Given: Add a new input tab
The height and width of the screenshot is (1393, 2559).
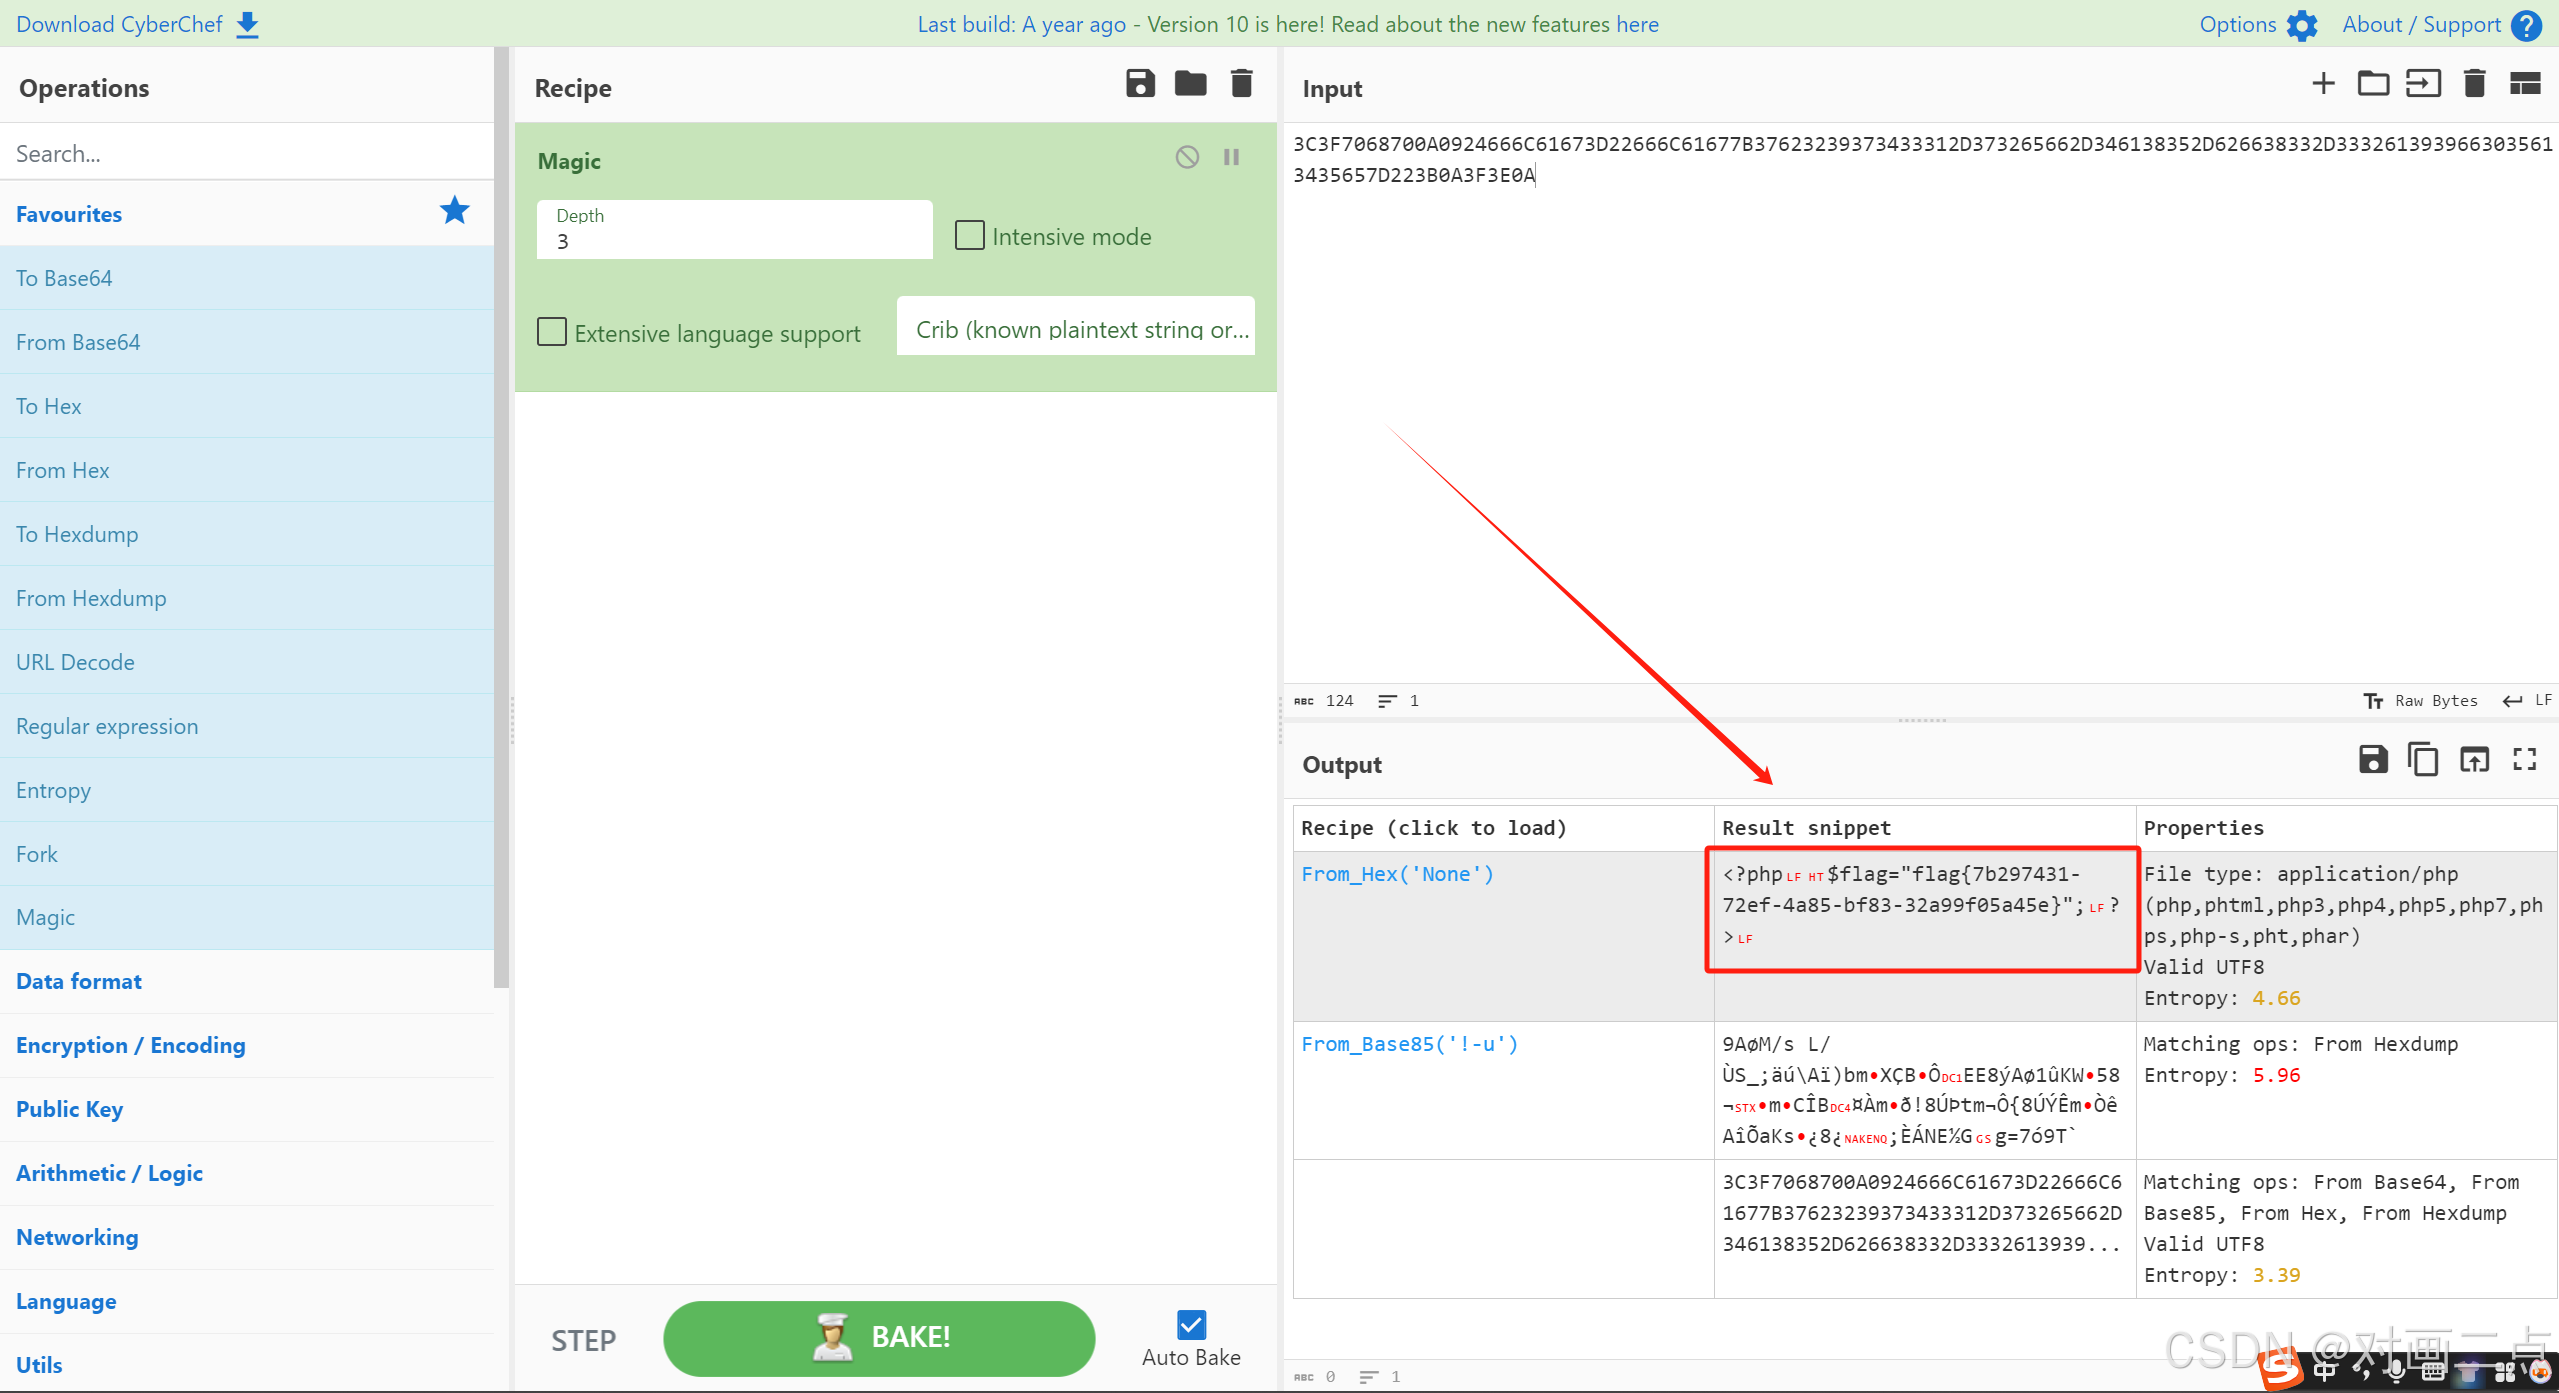Looking at the screenshot, I should pos(2323,83).
